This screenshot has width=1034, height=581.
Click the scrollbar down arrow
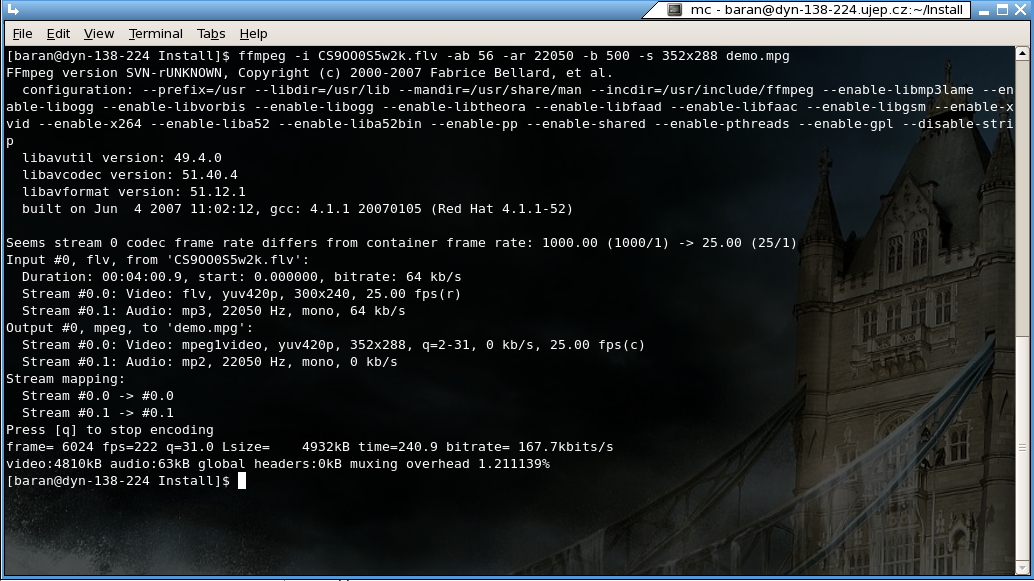click(1022, 568)
